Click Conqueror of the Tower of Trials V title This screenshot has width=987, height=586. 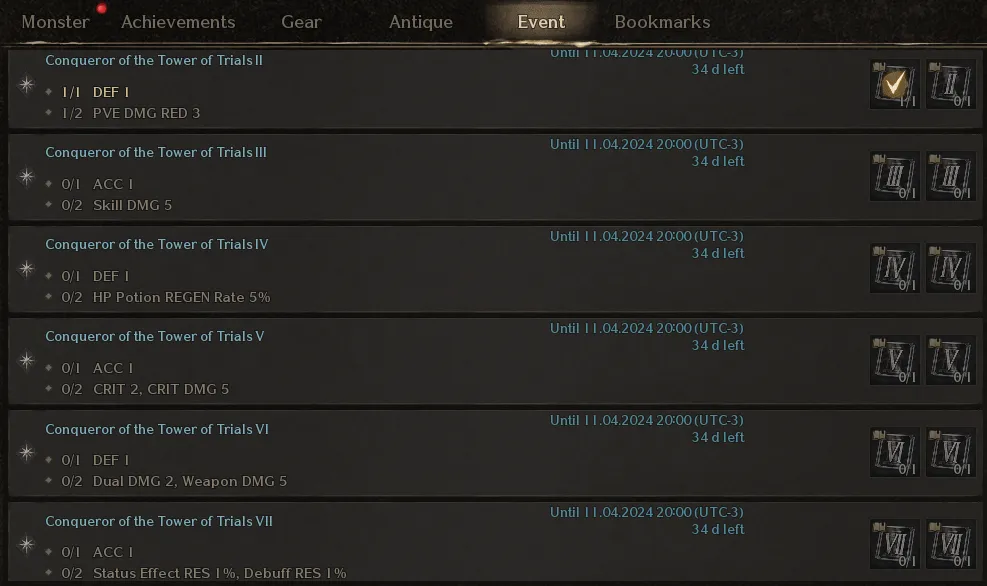pos(155,336)
